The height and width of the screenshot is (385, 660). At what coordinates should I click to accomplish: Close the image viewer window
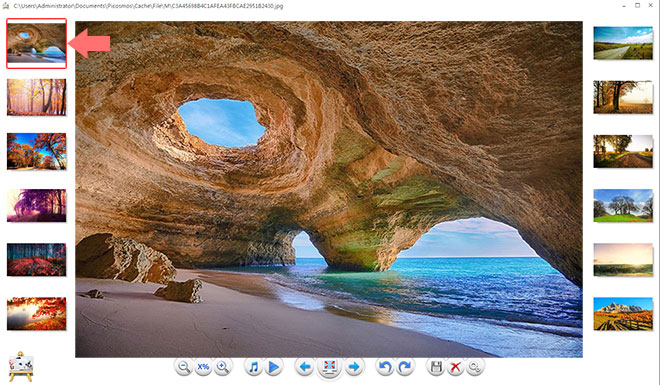point(651,5)
